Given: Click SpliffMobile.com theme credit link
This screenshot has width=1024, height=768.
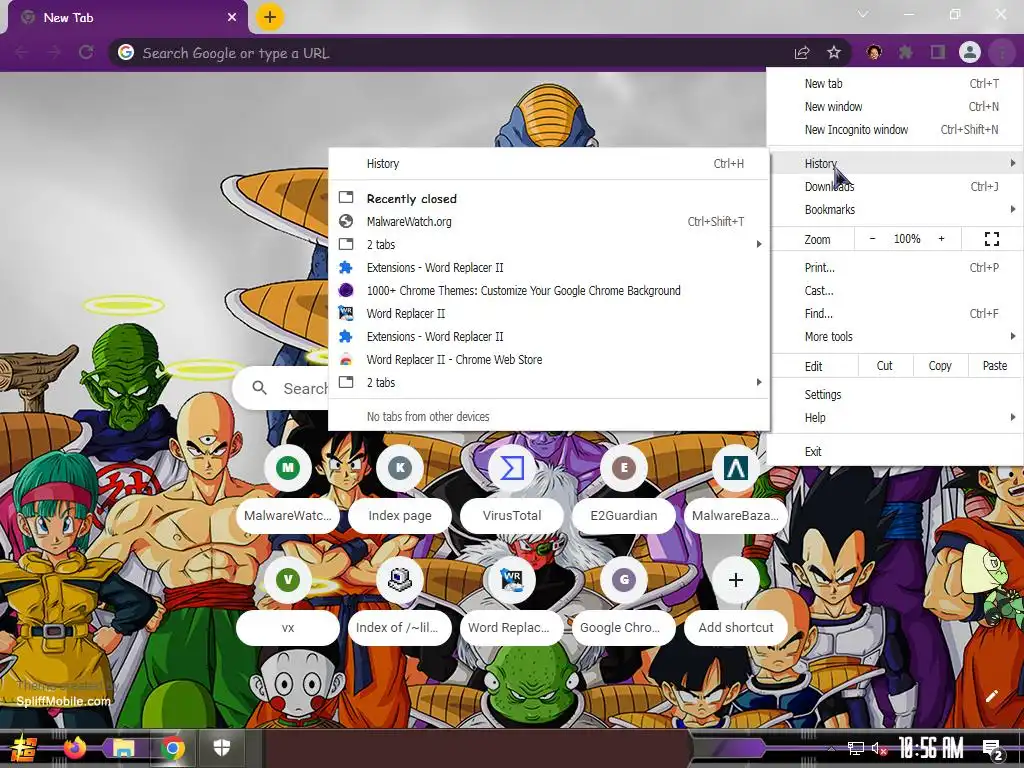Looking at the screenshot, I should (63, 701).
